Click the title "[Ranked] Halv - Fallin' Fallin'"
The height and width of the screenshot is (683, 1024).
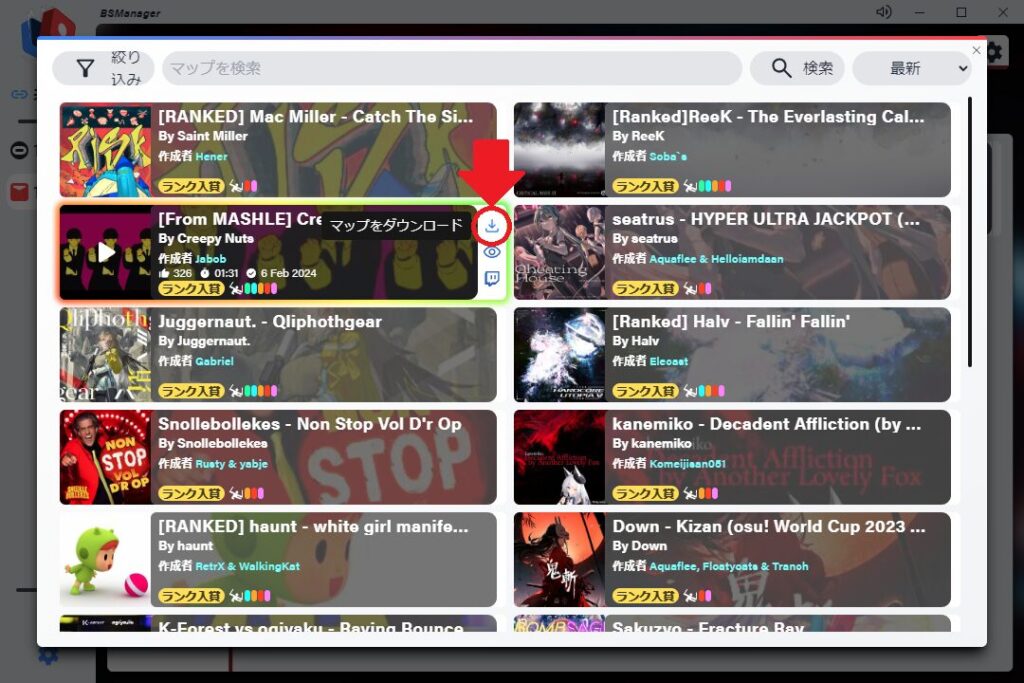click(731, 322)
